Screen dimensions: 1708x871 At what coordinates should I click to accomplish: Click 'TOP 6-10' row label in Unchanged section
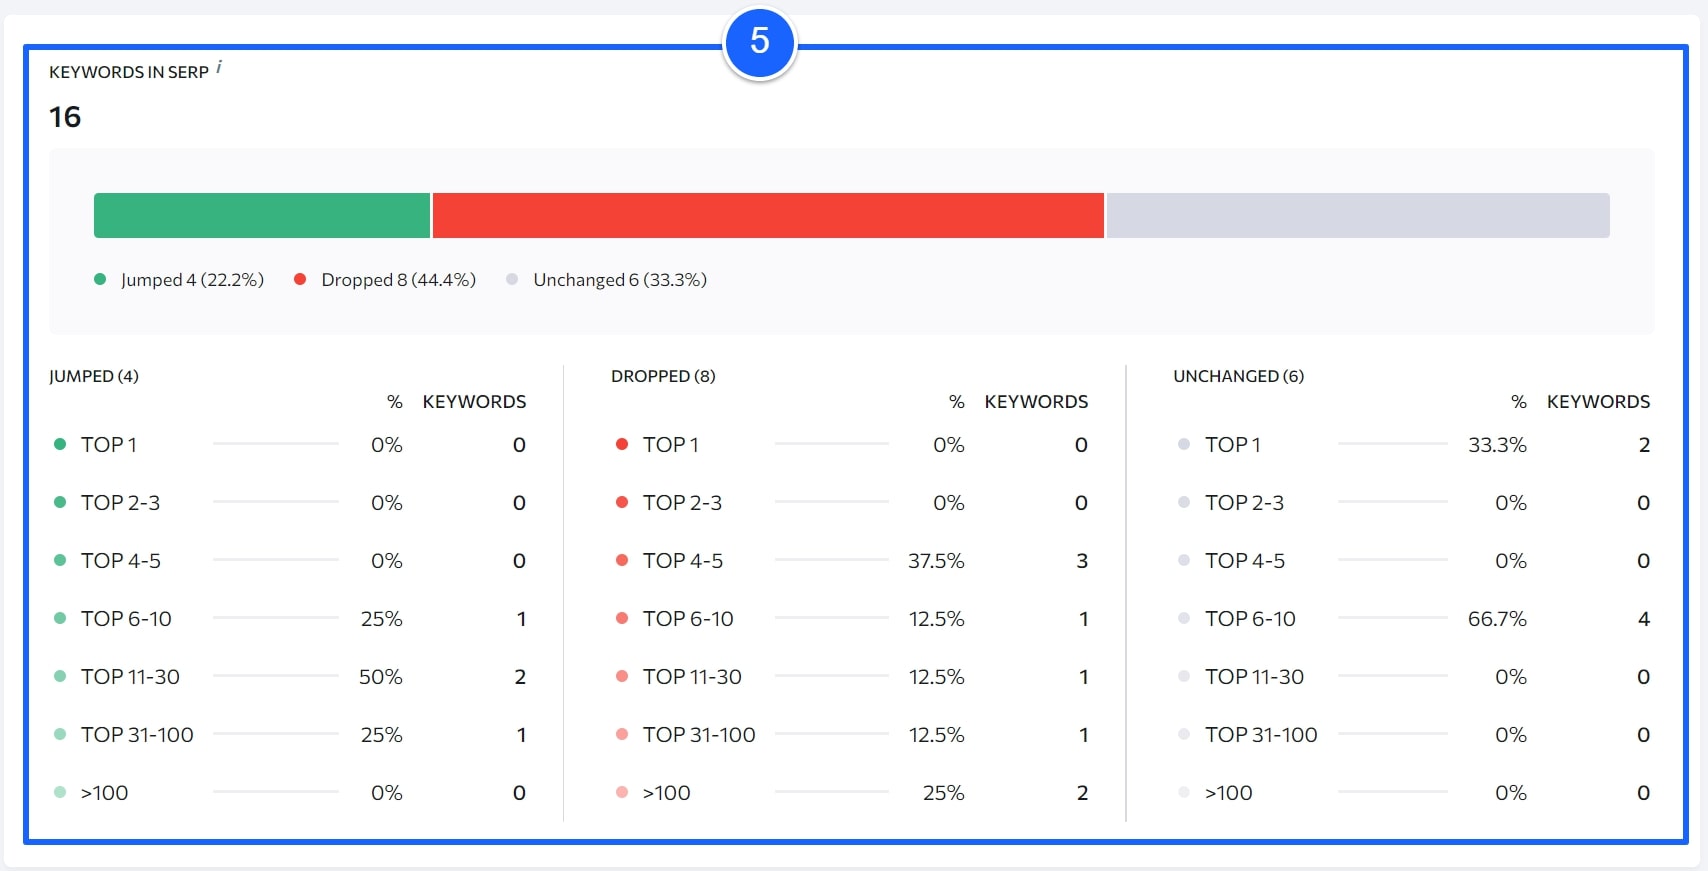pyautogui.click(x=1250, y=619)
